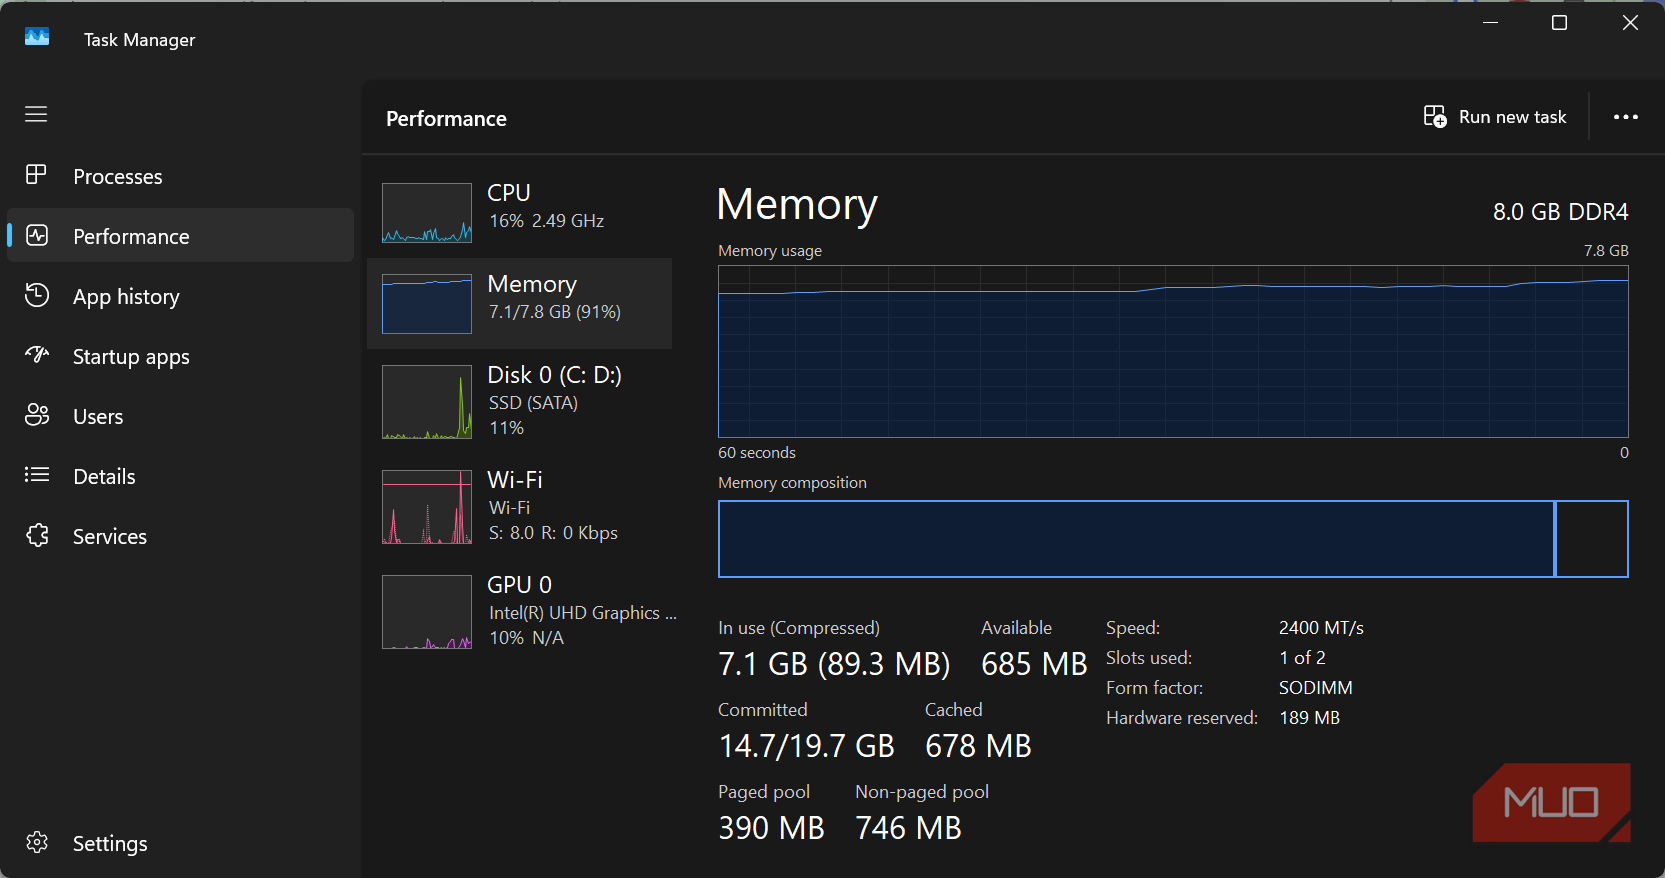Click the Memory usage history graph
Viewport: 1665px width, 878px height.
click(x=1173, y=351)
